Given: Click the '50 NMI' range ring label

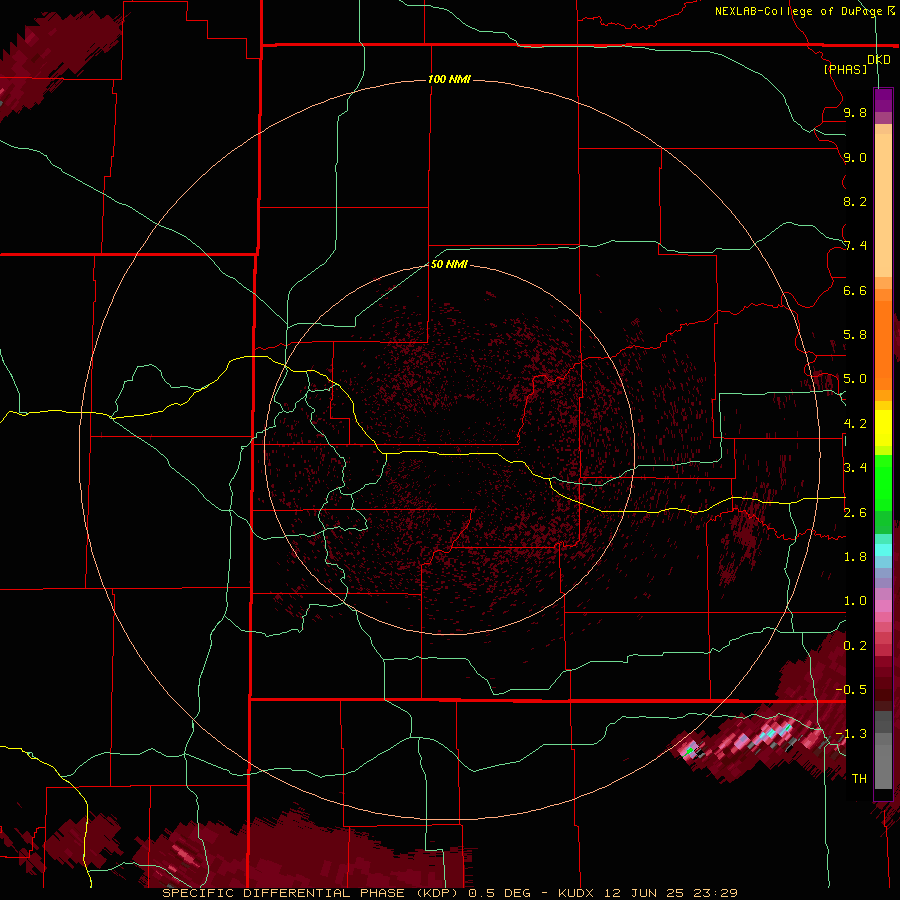Looking at the screenshot, I should pyautogui.click(x=449, y=264).
